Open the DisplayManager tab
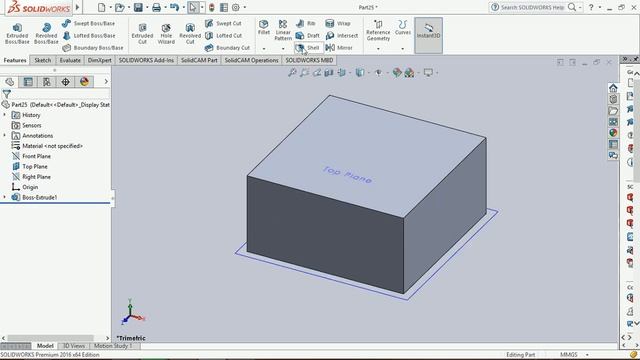Image resolution: width=640 pixels, height=360 pixels. pyautogui.click(x=84, y=82)
